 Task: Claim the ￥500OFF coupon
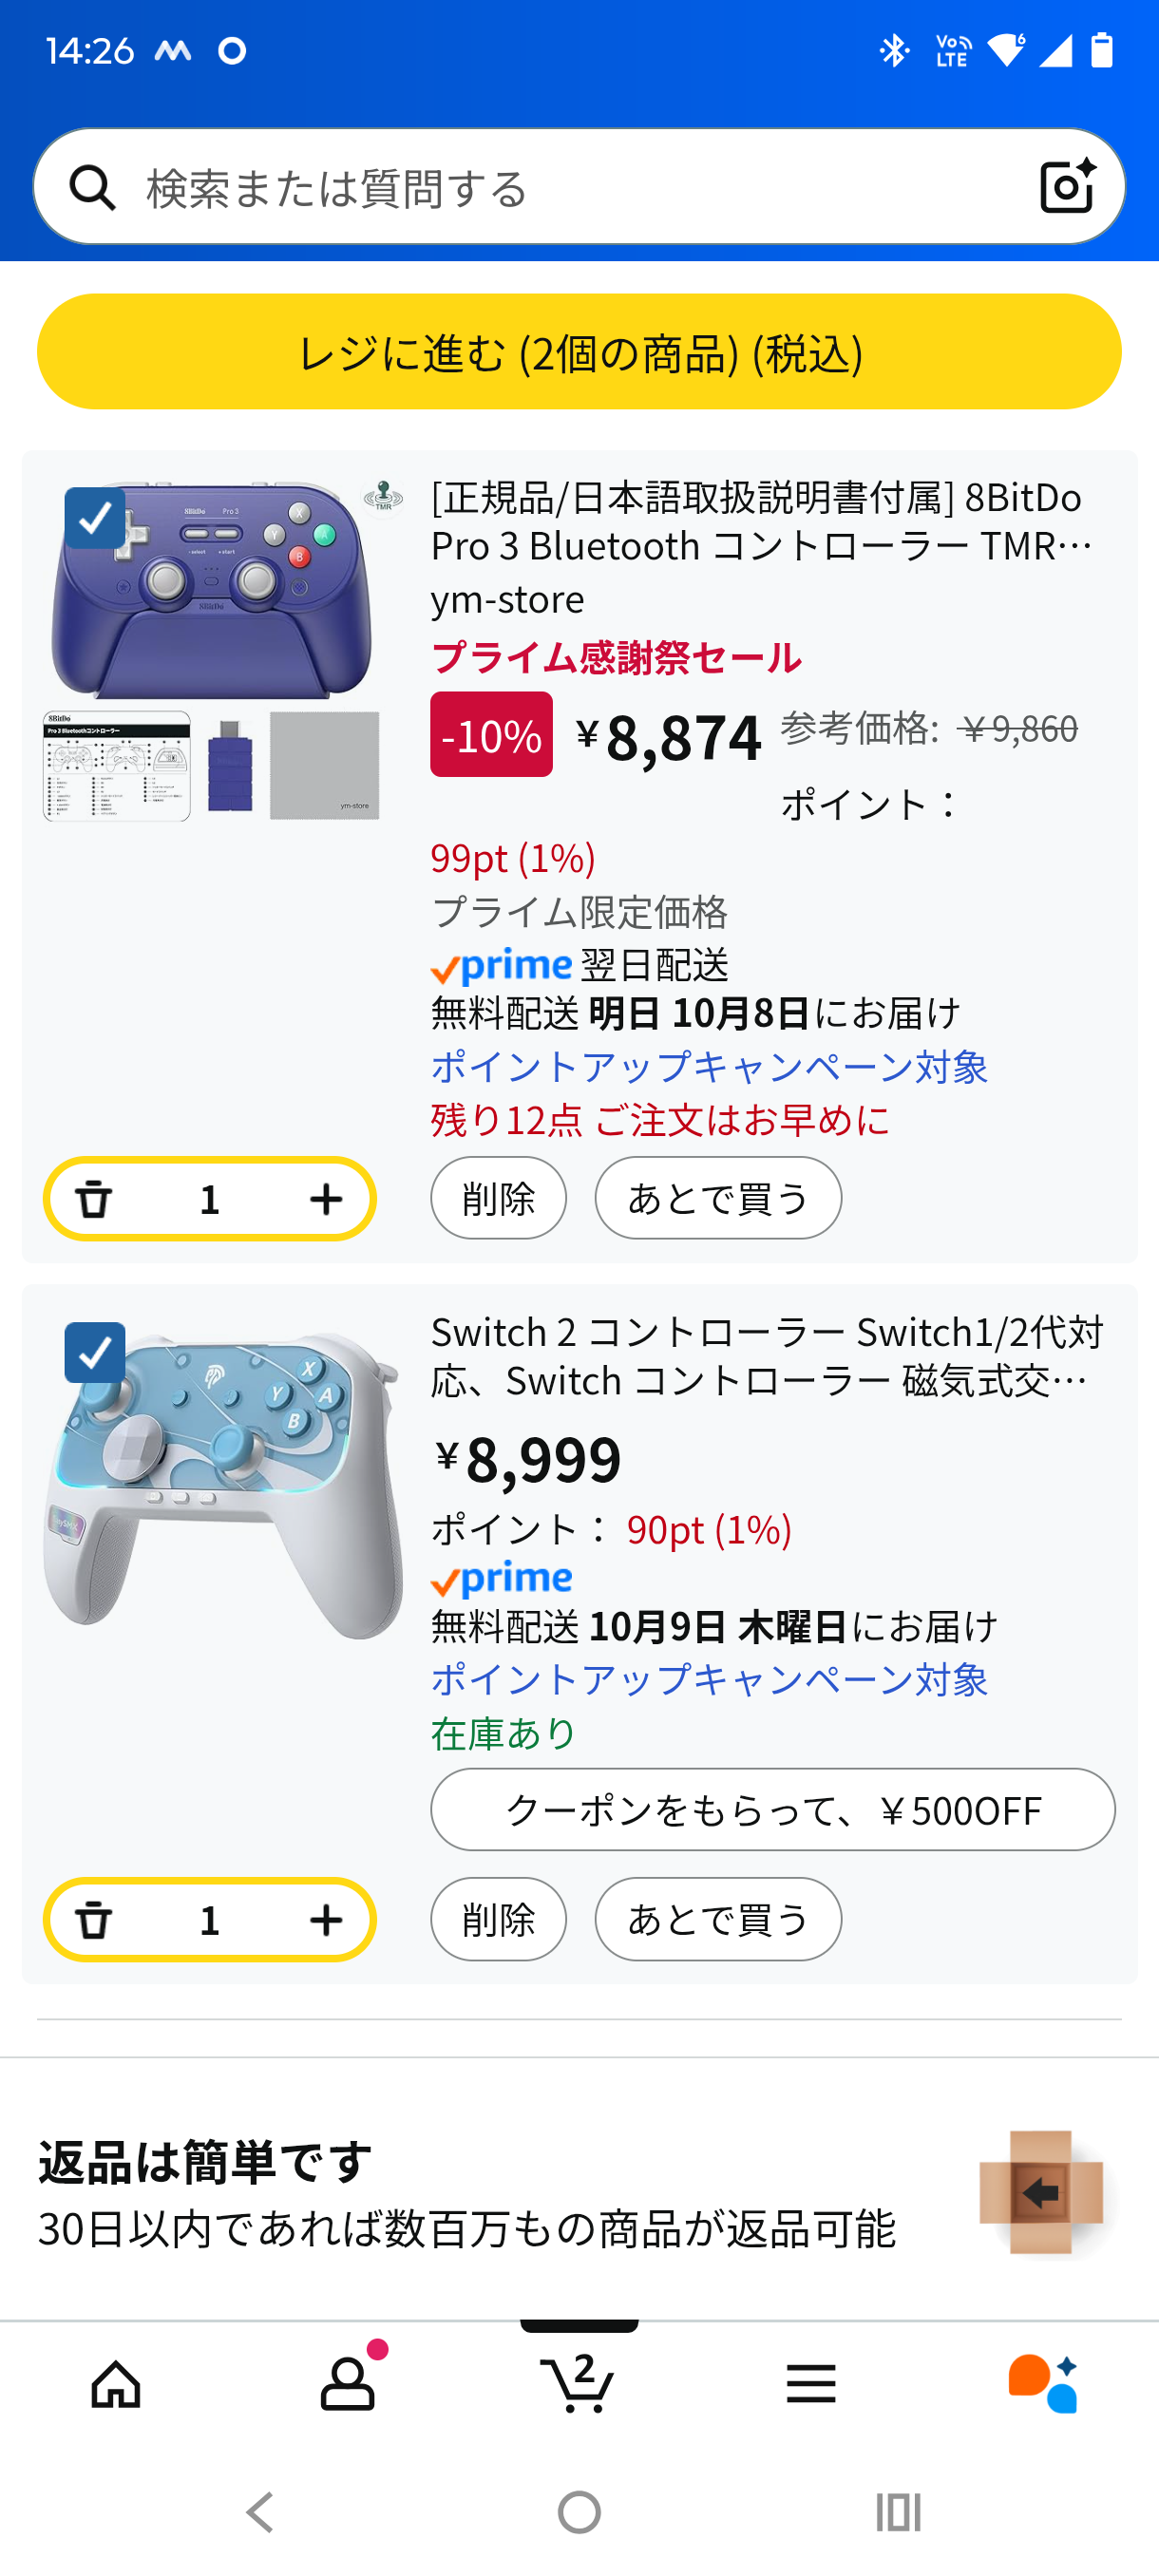pos(772,1809)
